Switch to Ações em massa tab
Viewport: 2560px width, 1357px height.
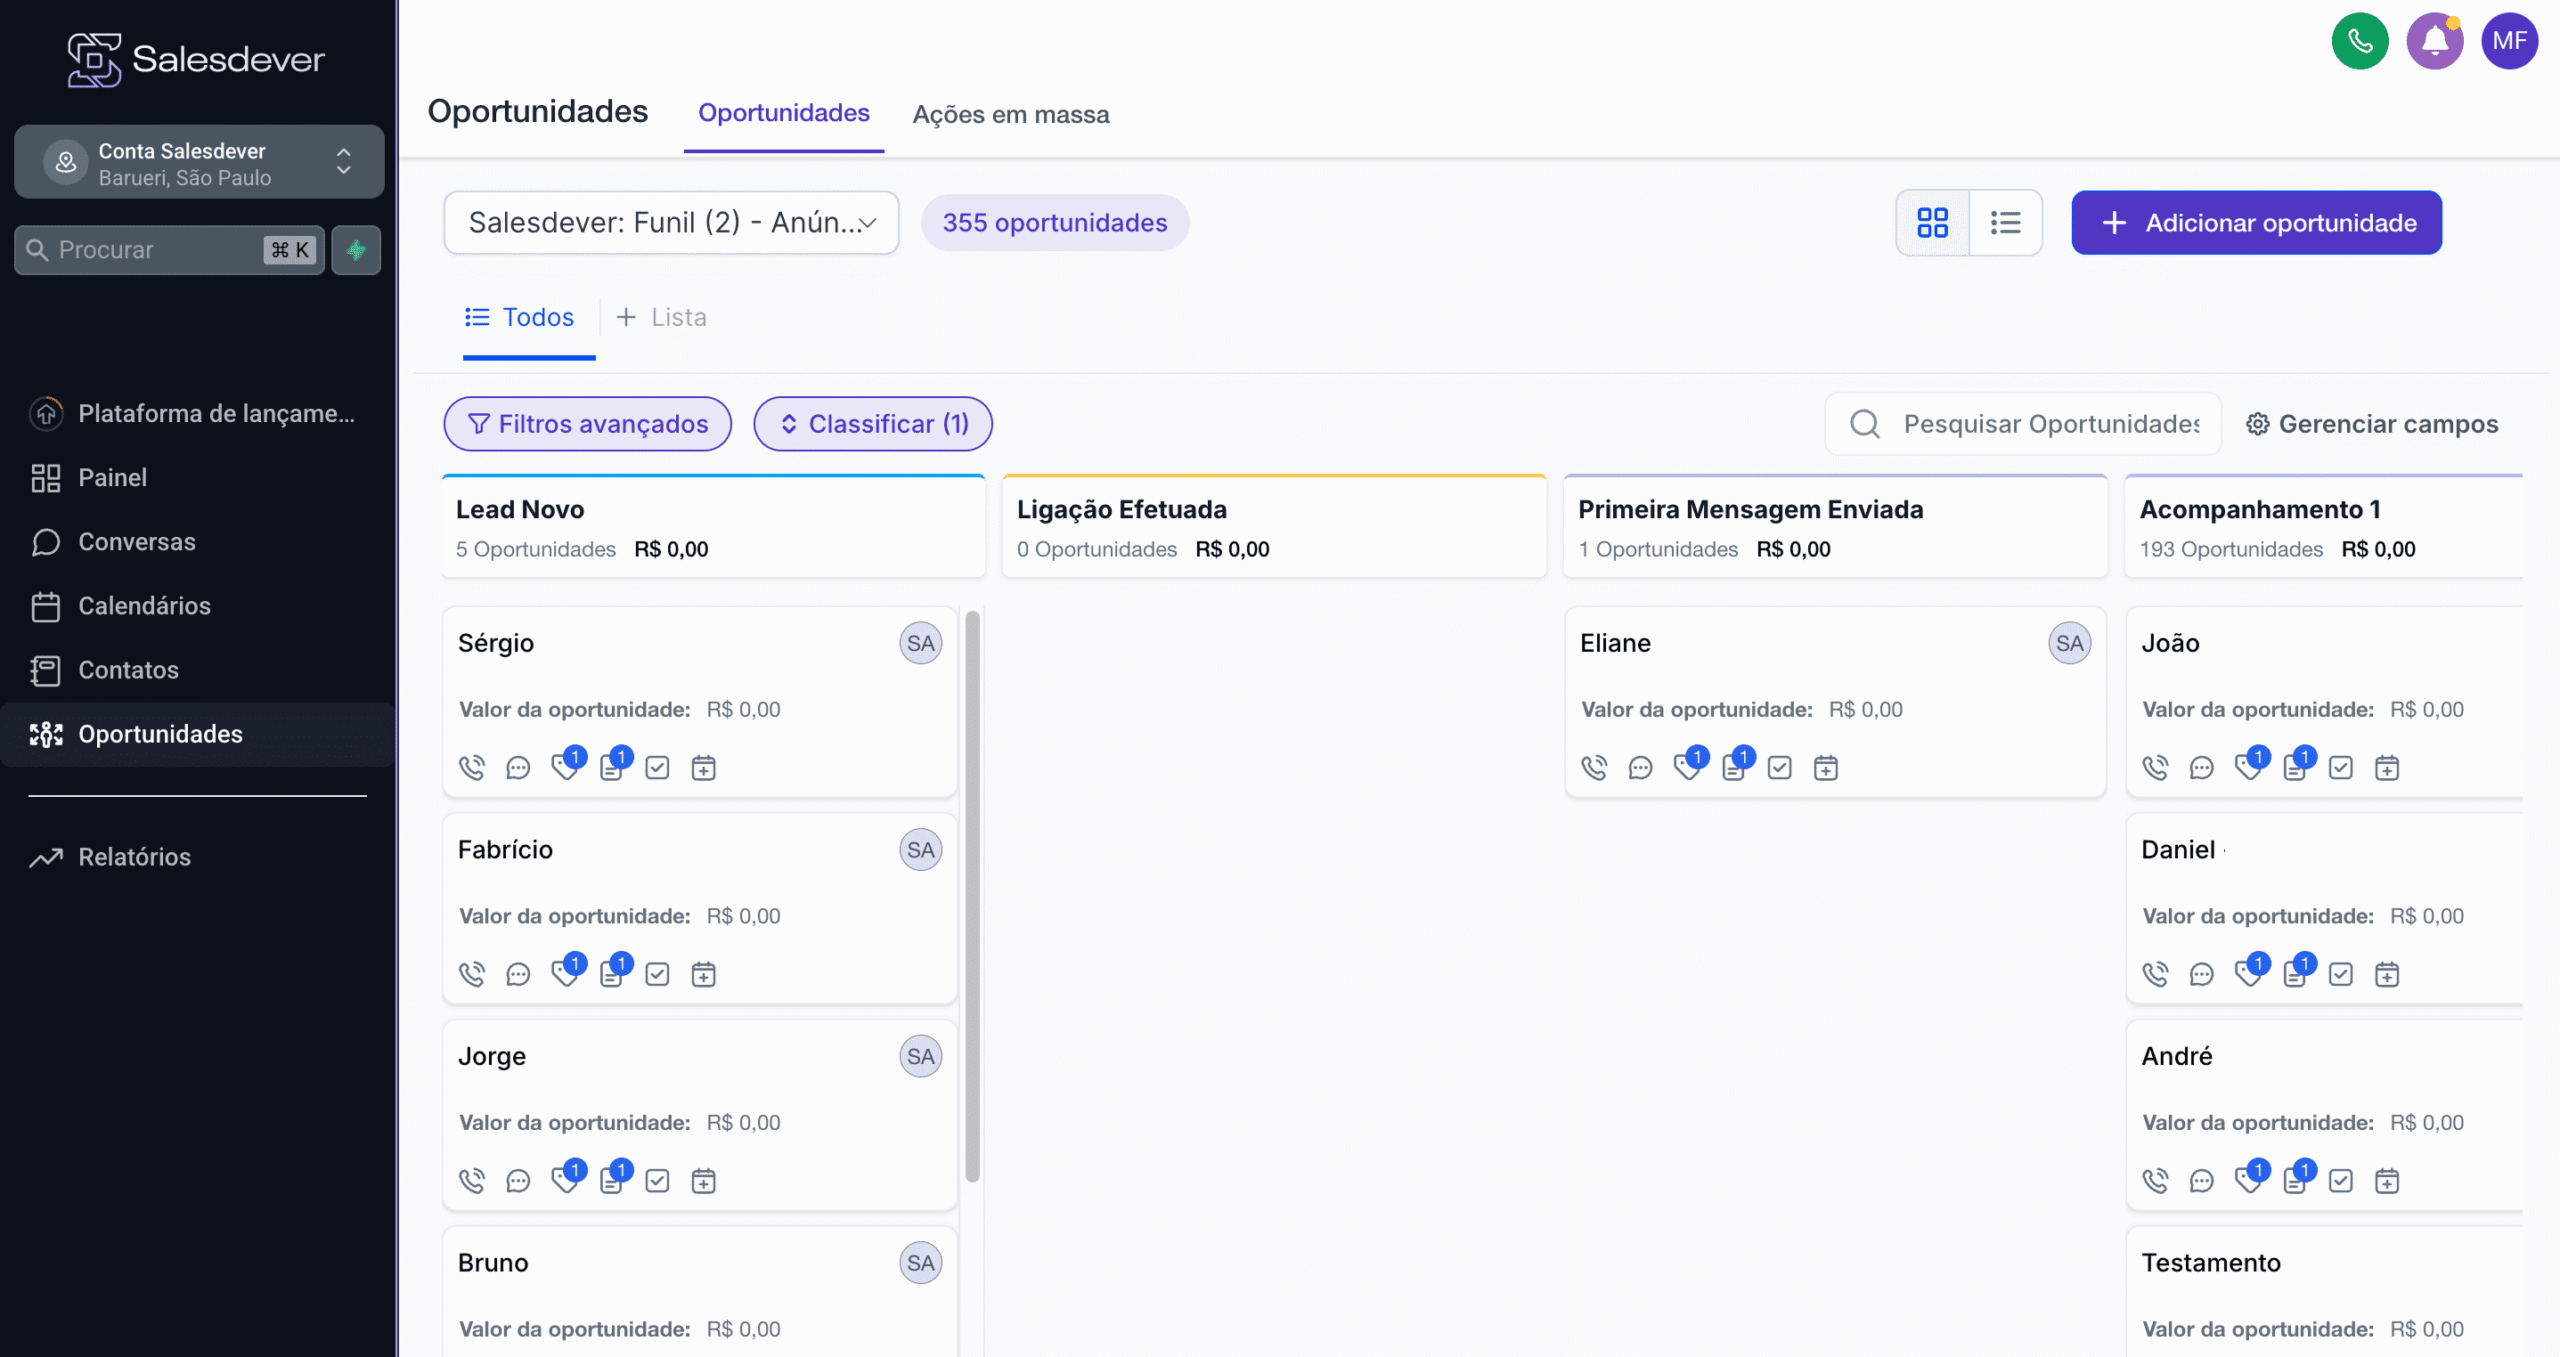coord(1010,115)
